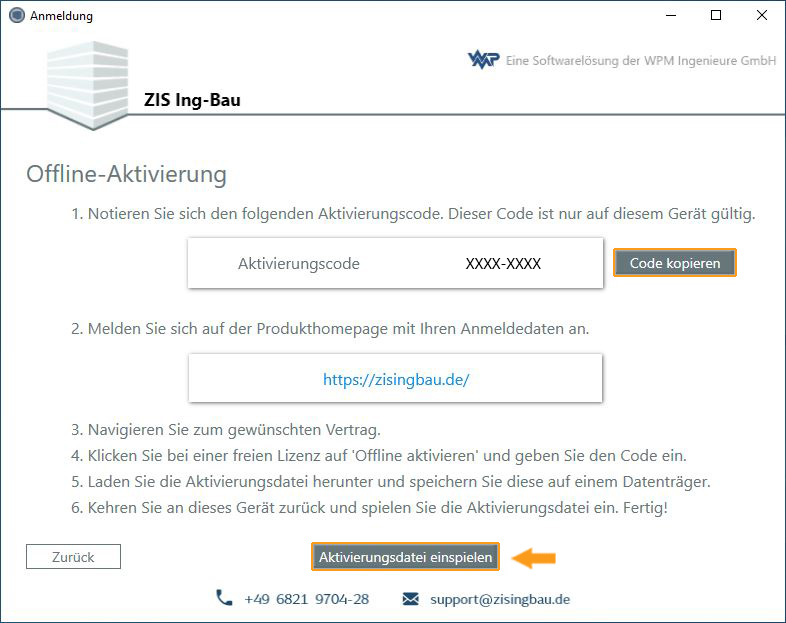Click the Code kopieren button
The image size is (786, 623).
pos(675,263)
